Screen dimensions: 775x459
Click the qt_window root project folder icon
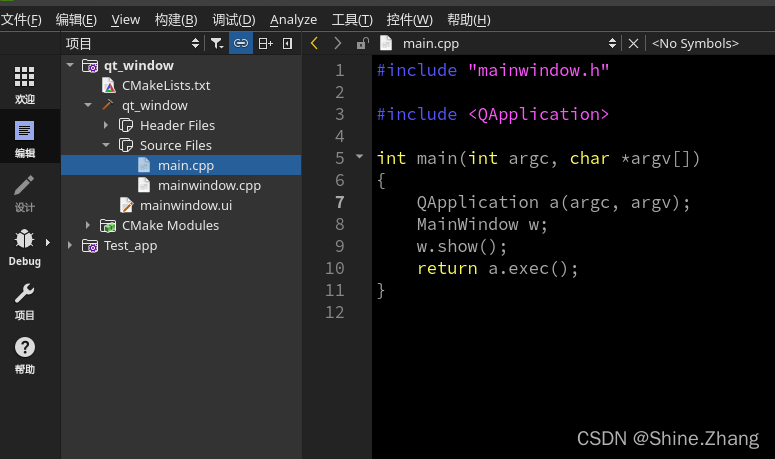pos(90,65)
